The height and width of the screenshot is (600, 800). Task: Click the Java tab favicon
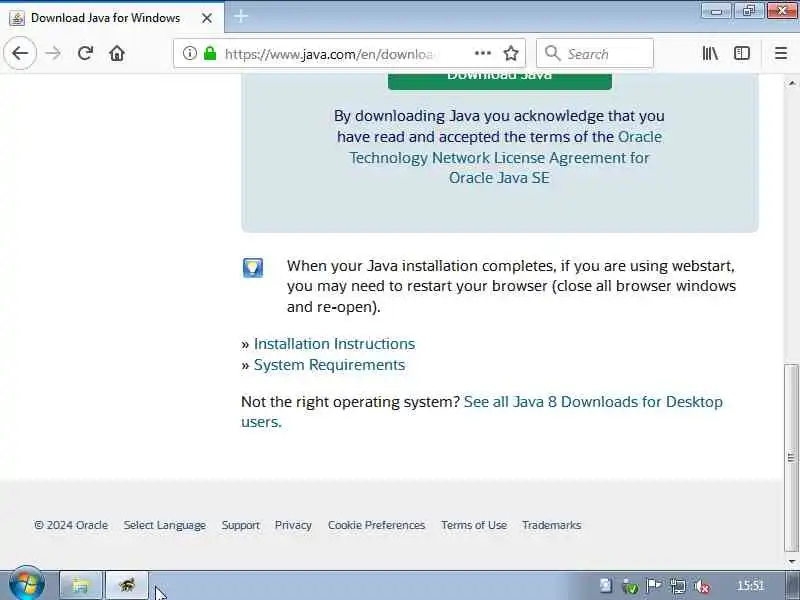[17, 18]
